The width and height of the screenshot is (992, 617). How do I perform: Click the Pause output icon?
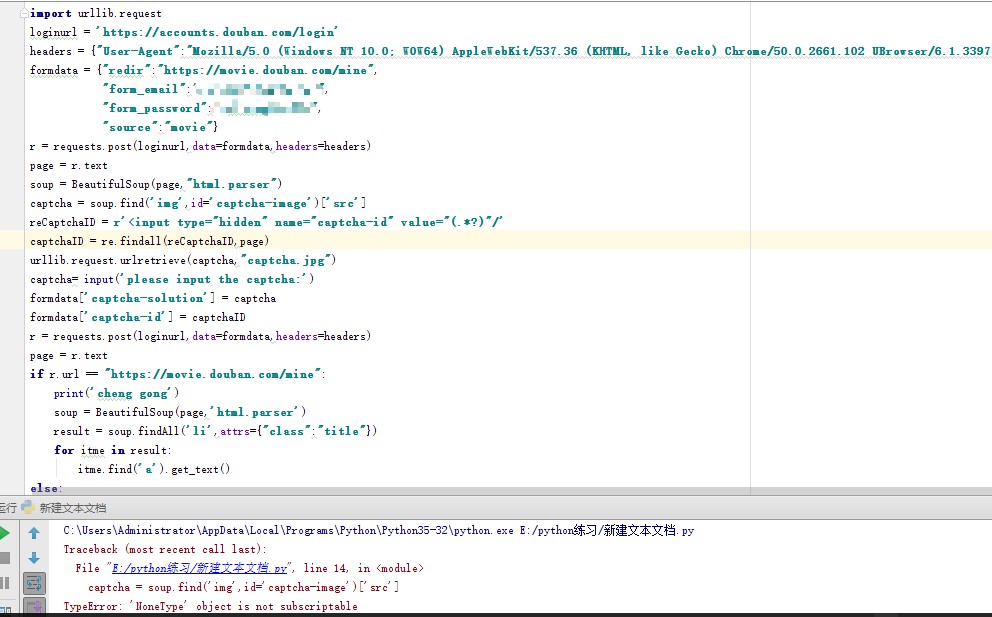(5, 582)
